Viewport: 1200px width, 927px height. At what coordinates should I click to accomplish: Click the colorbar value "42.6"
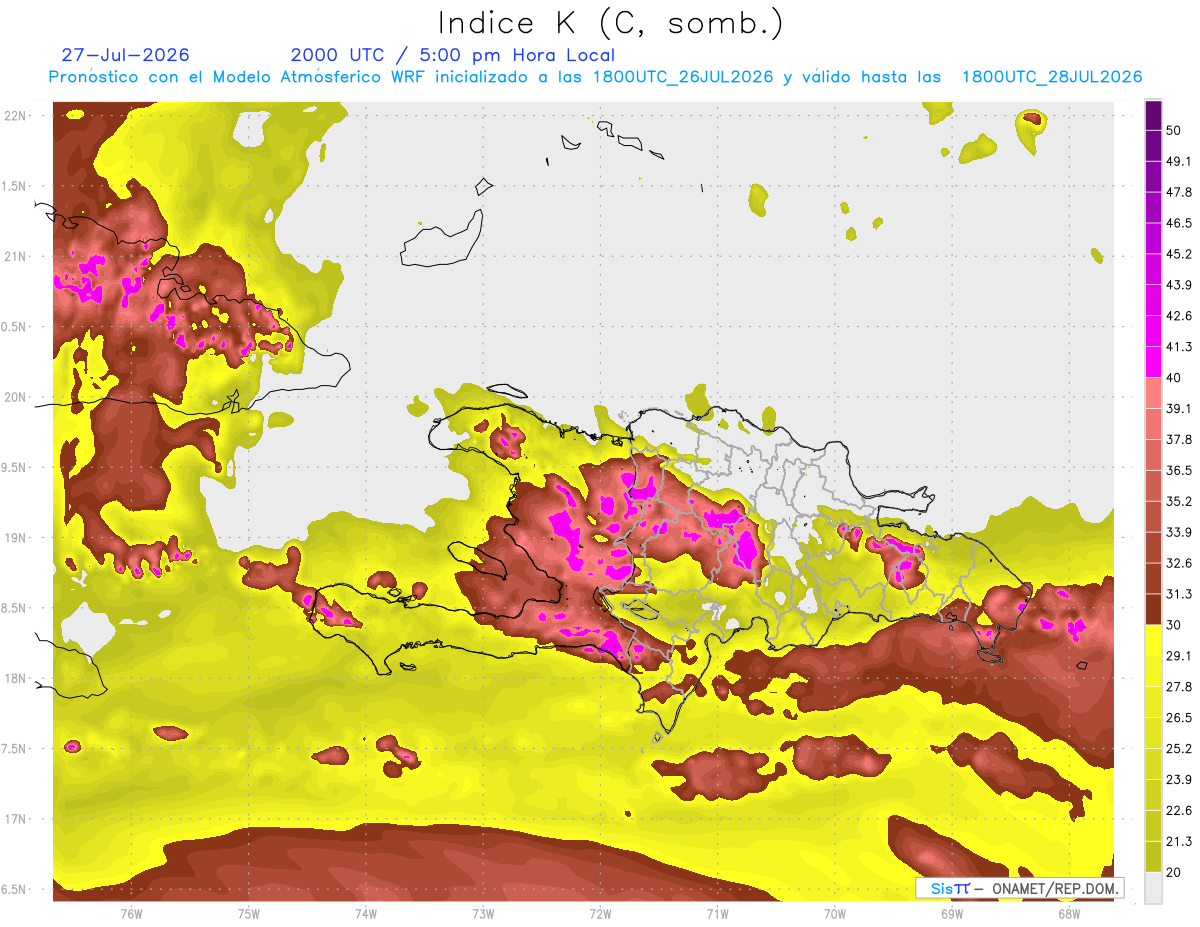(1179, 316)
